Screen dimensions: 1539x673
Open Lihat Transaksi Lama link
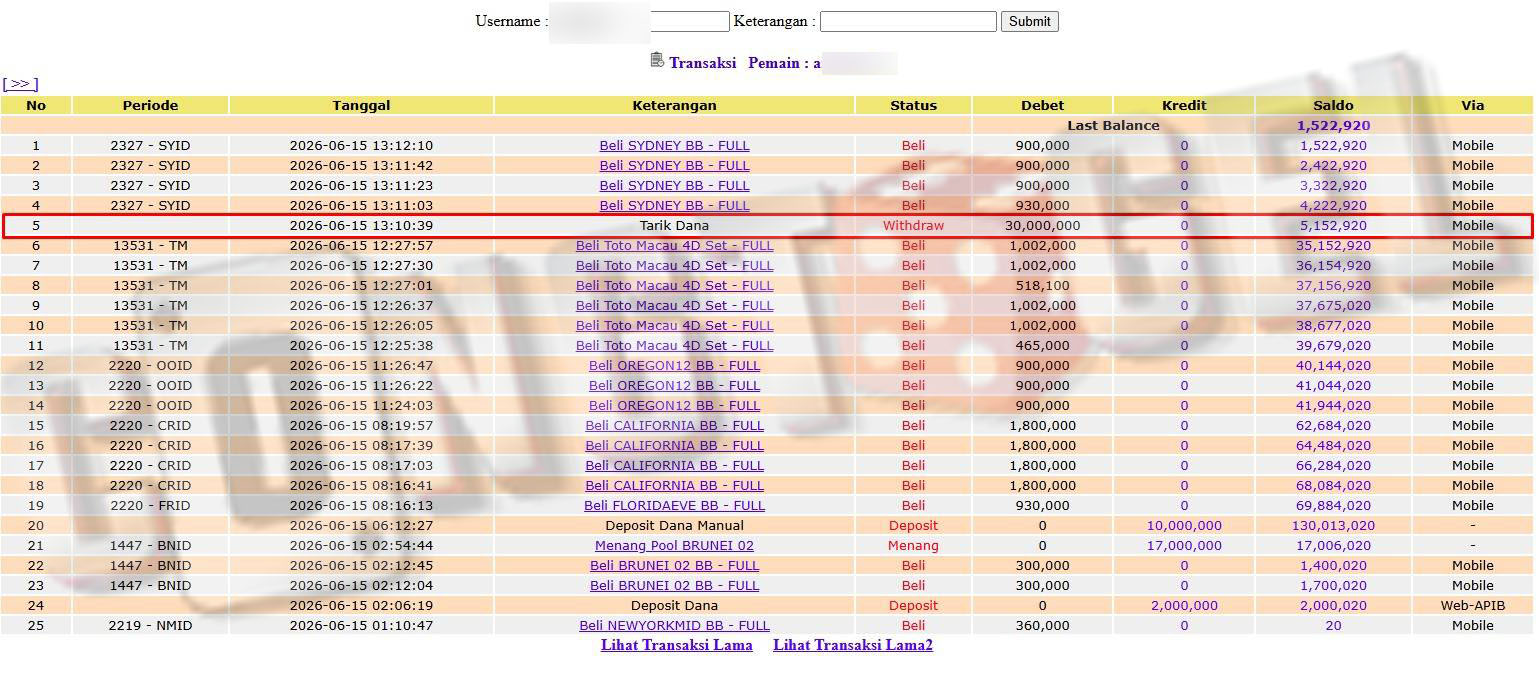click(677, 645)
